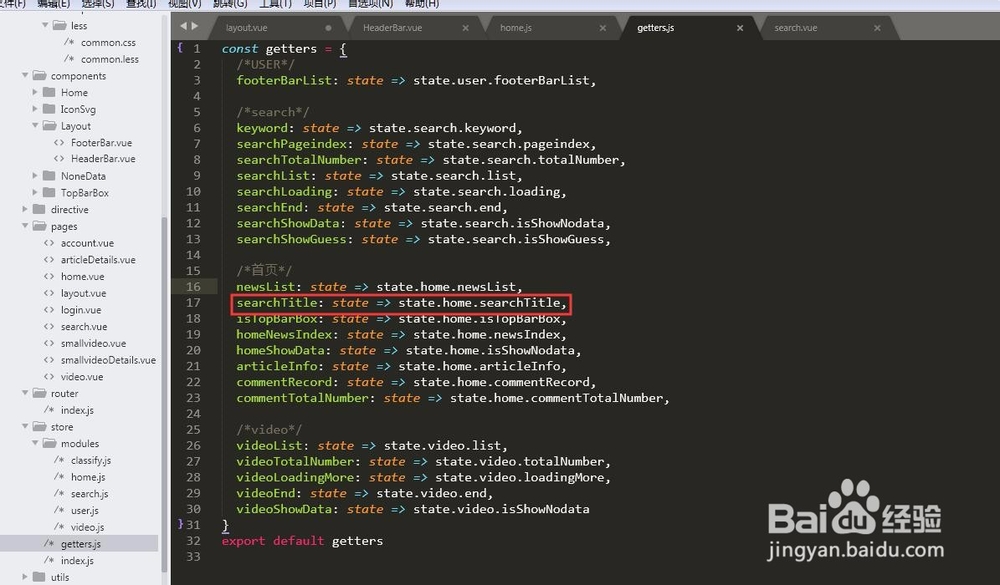Click line number 16 in gutter
Image resolution: width=1000 pixels, height=585 pixels.
193,286
